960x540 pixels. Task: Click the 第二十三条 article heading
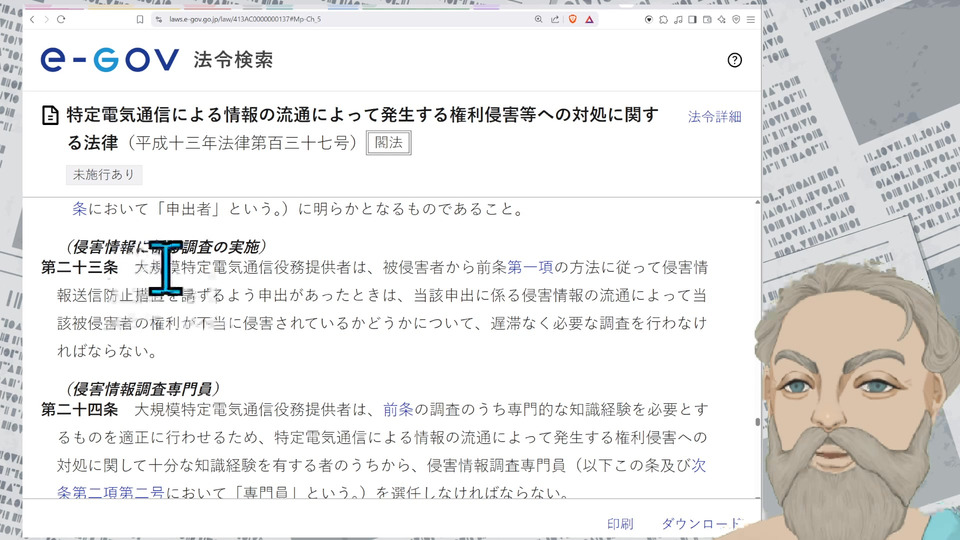pos(80,268)
